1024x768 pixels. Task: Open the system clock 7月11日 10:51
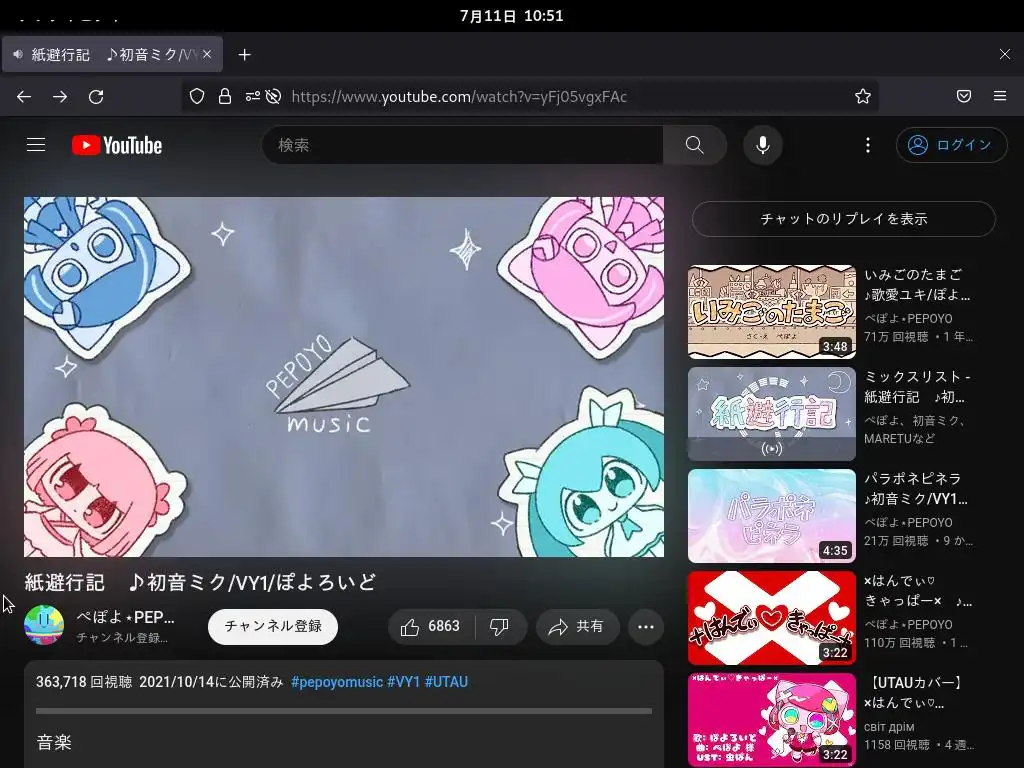point(511,16)
